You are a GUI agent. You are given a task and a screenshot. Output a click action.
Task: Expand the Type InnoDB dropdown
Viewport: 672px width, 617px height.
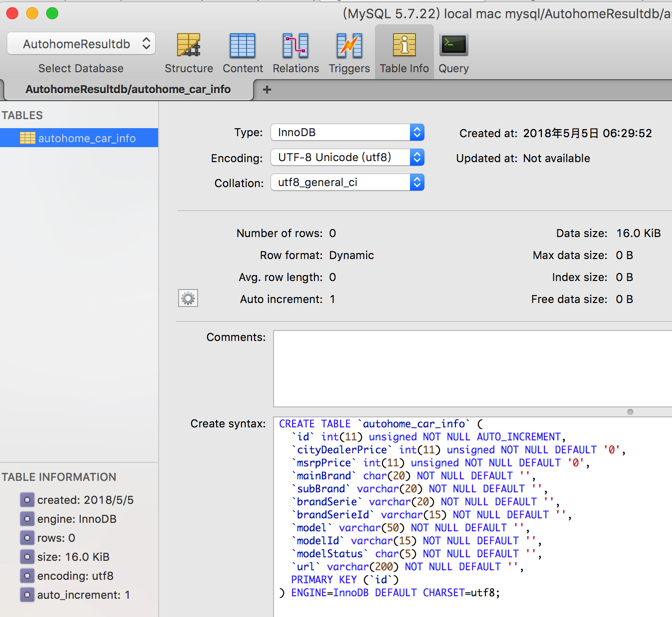pyautogui.click(x=347, y=133)
